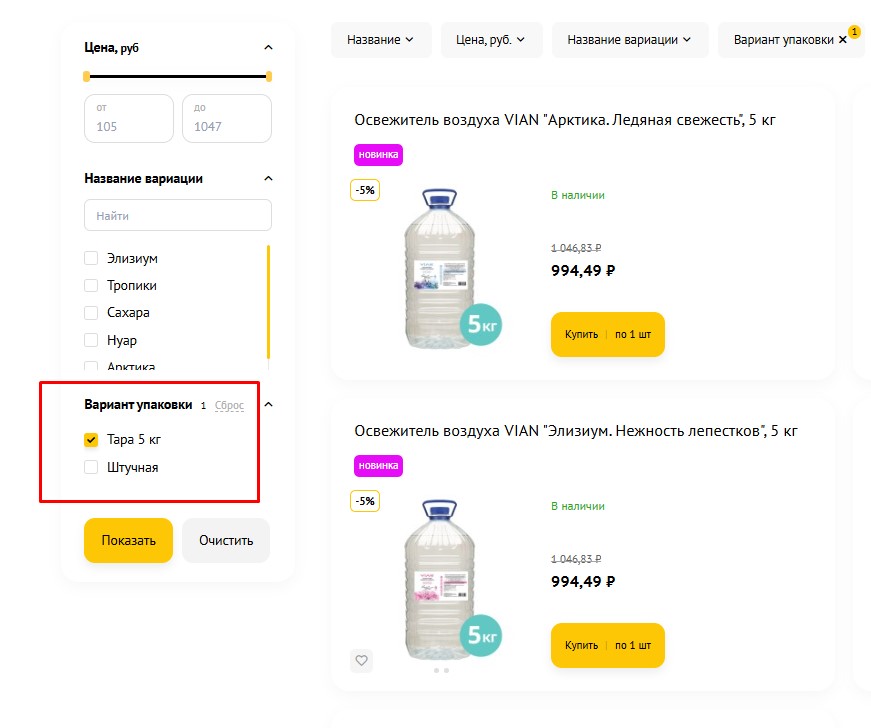The image size is (871, 728).
Task: Focus the Найти variation search field
Action: [x=178, y=215]
